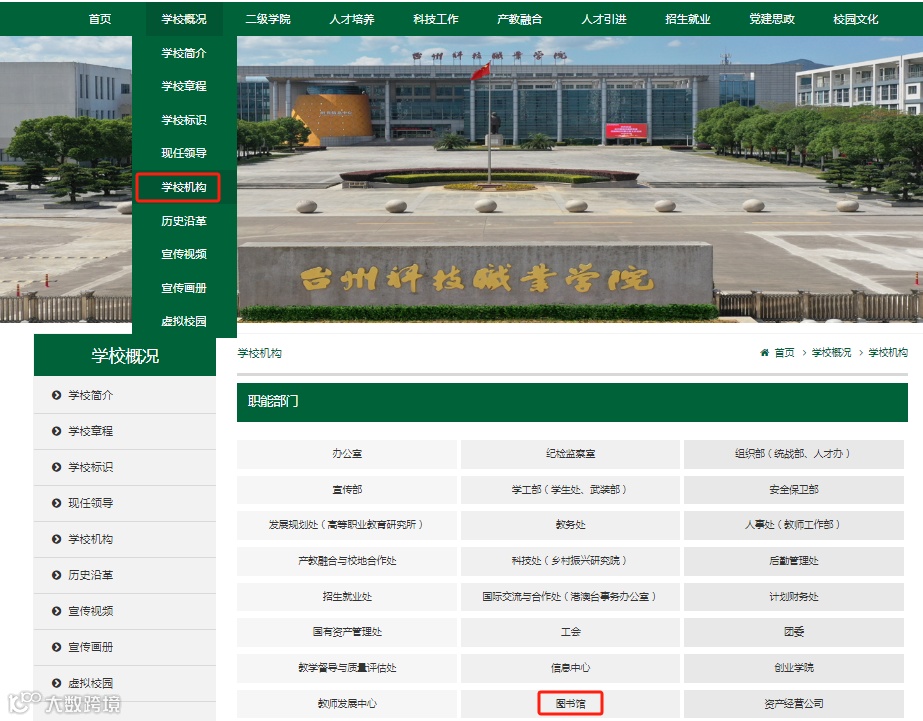
Task: Select 现任领导 in the dropdown menu
Action: 184,153
